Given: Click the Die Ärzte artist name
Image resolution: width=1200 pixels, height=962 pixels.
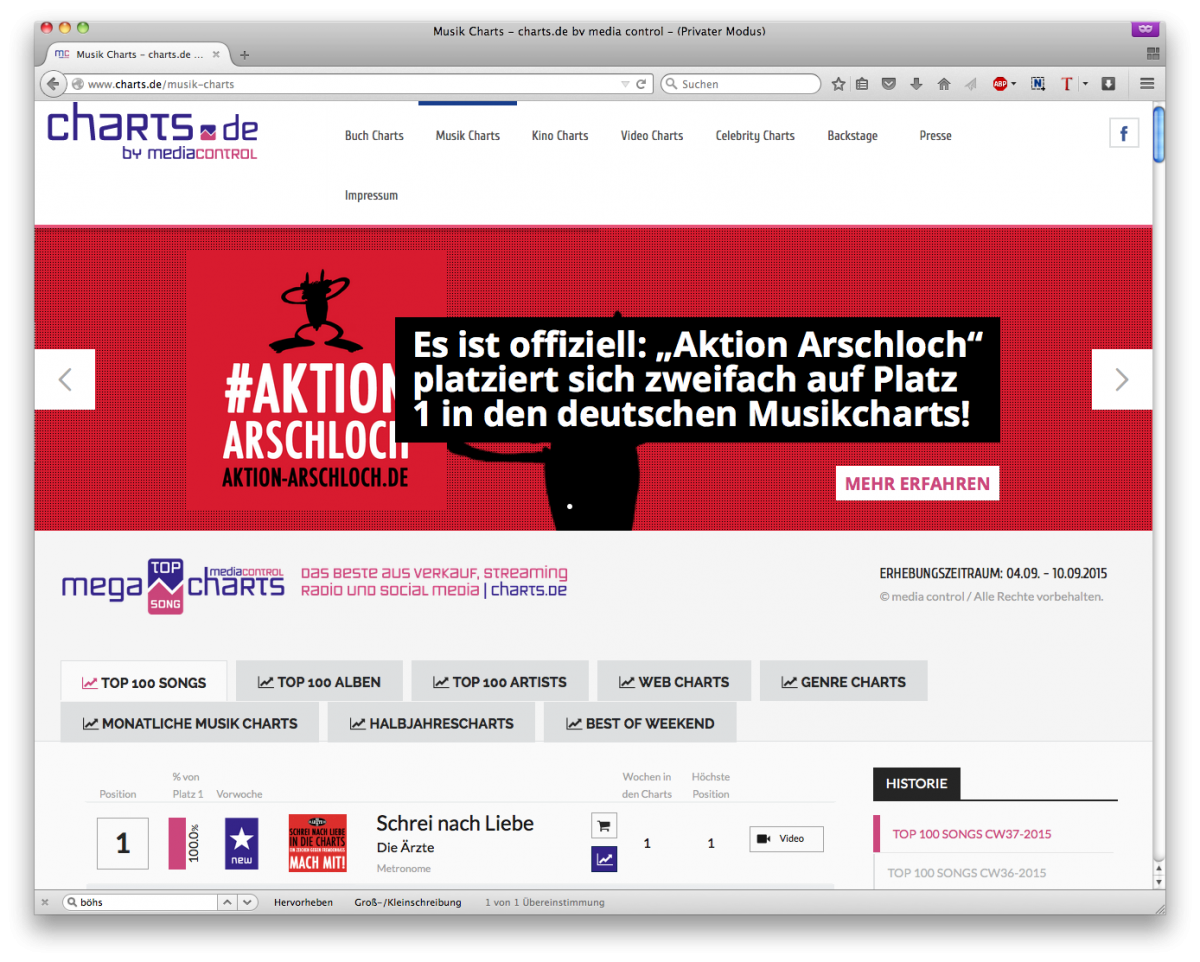Looking at the screenshot, I should click(405, 848).
